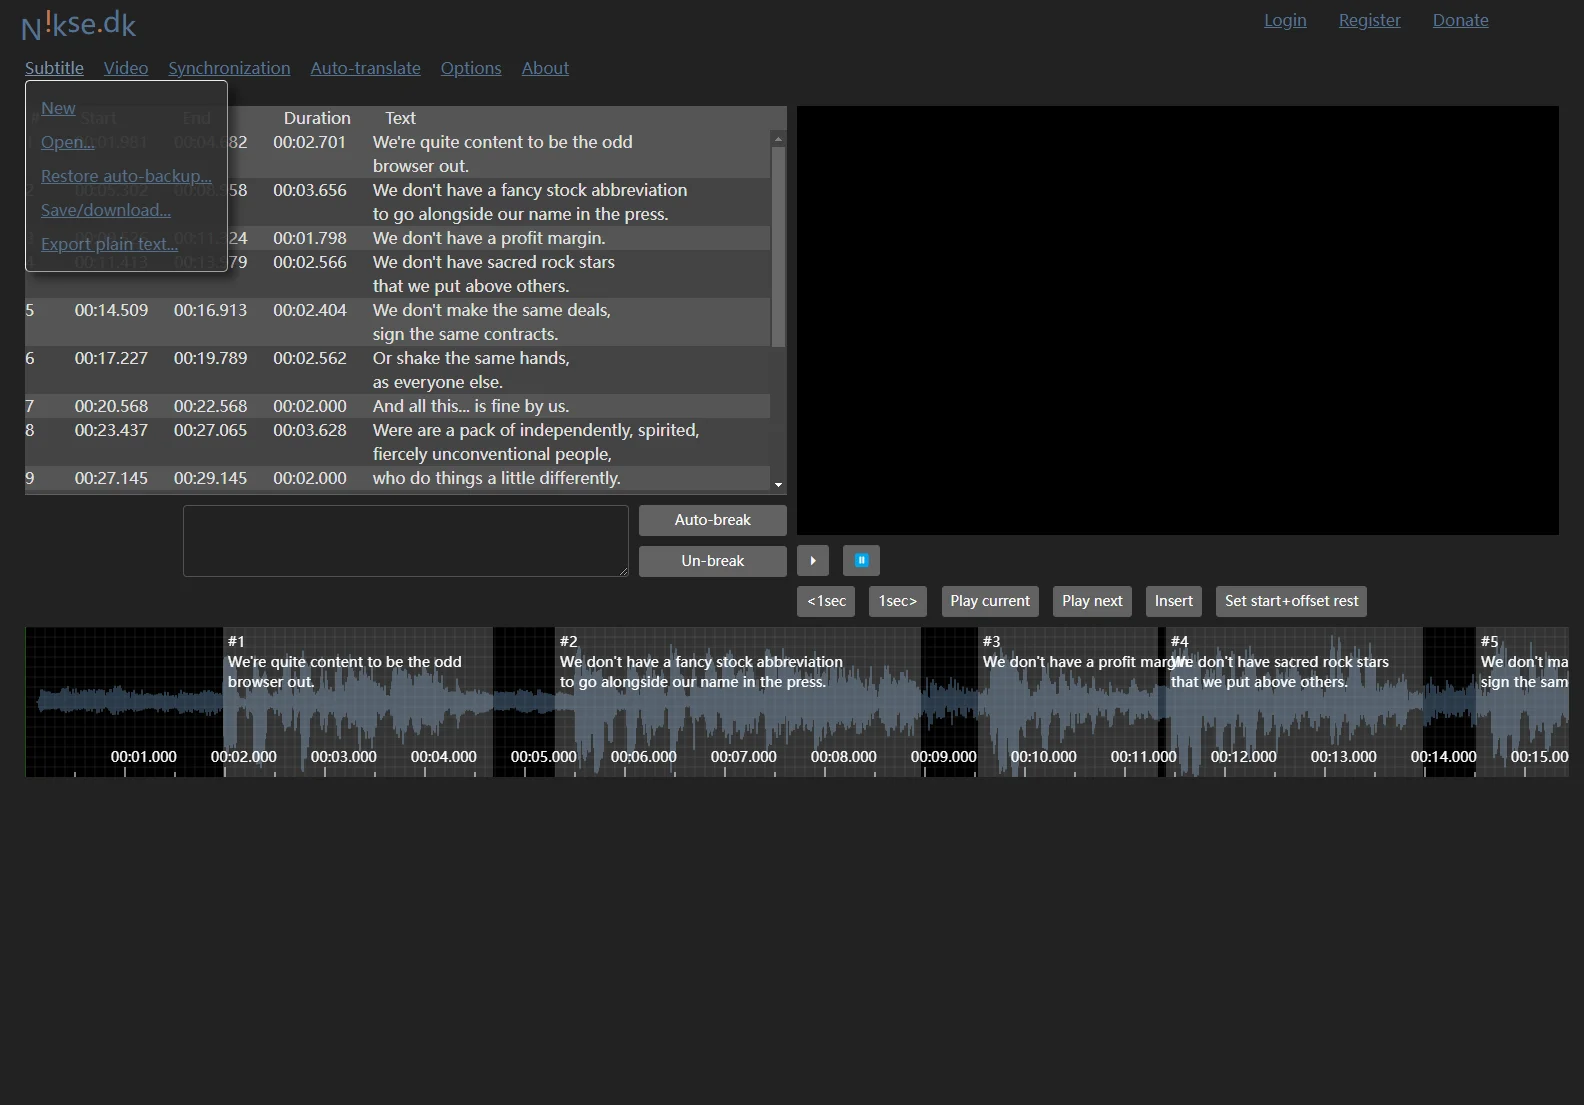Select row 'Or shake the same hands'
This screenshot has width=1584, height=1105.
(398, 370)
